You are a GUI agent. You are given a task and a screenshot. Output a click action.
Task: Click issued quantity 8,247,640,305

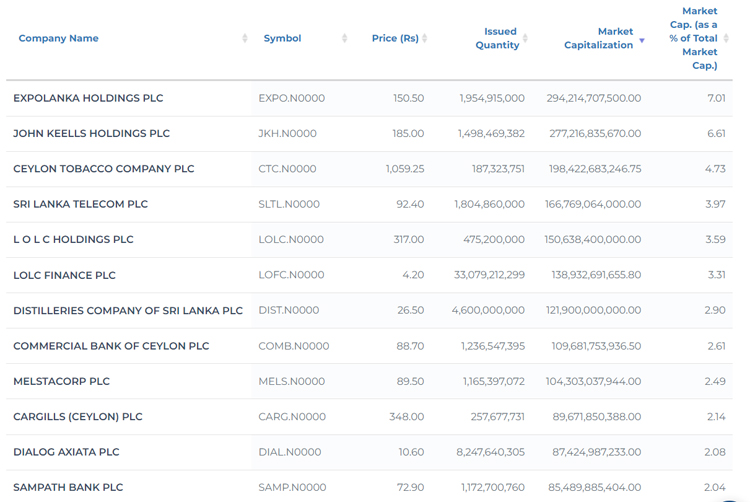click(x=490, y=452)
